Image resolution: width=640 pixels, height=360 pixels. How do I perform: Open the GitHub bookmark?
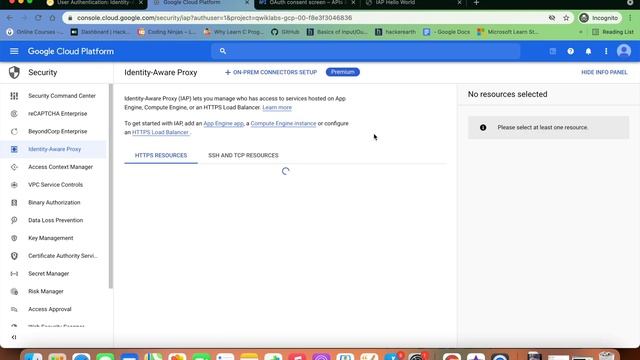[285, 32]
